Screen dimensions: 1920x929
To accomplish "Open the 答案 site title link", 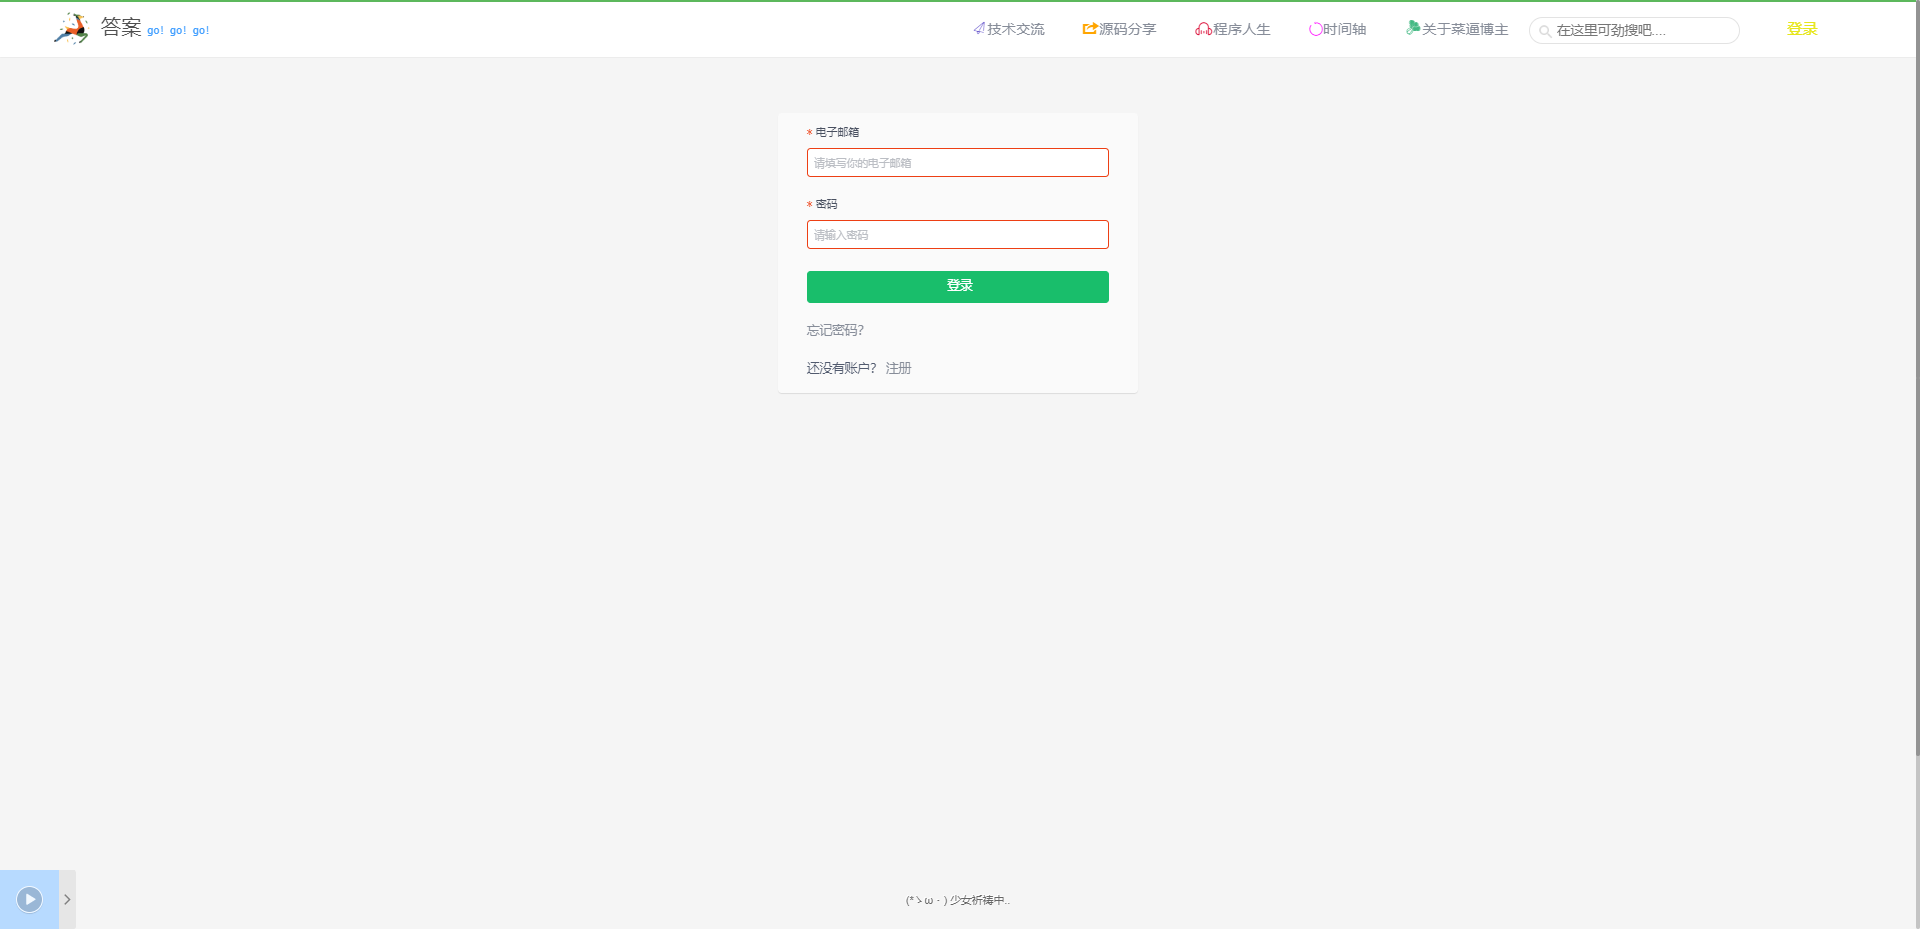I will (x=121, y=27).
